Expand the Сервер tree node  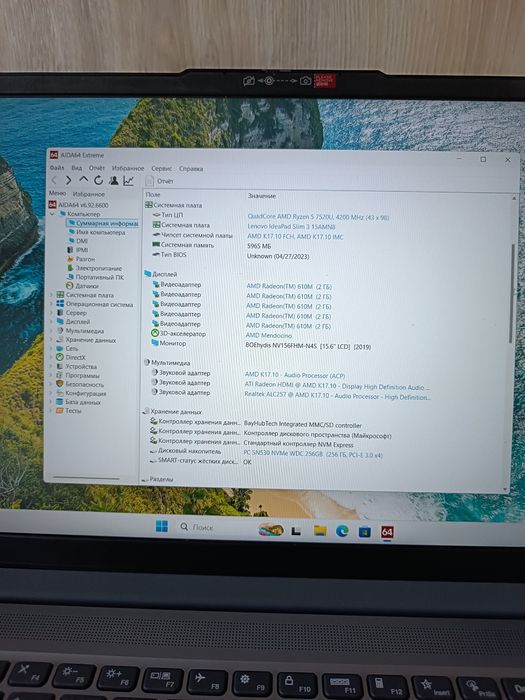(x=51, y=313)
